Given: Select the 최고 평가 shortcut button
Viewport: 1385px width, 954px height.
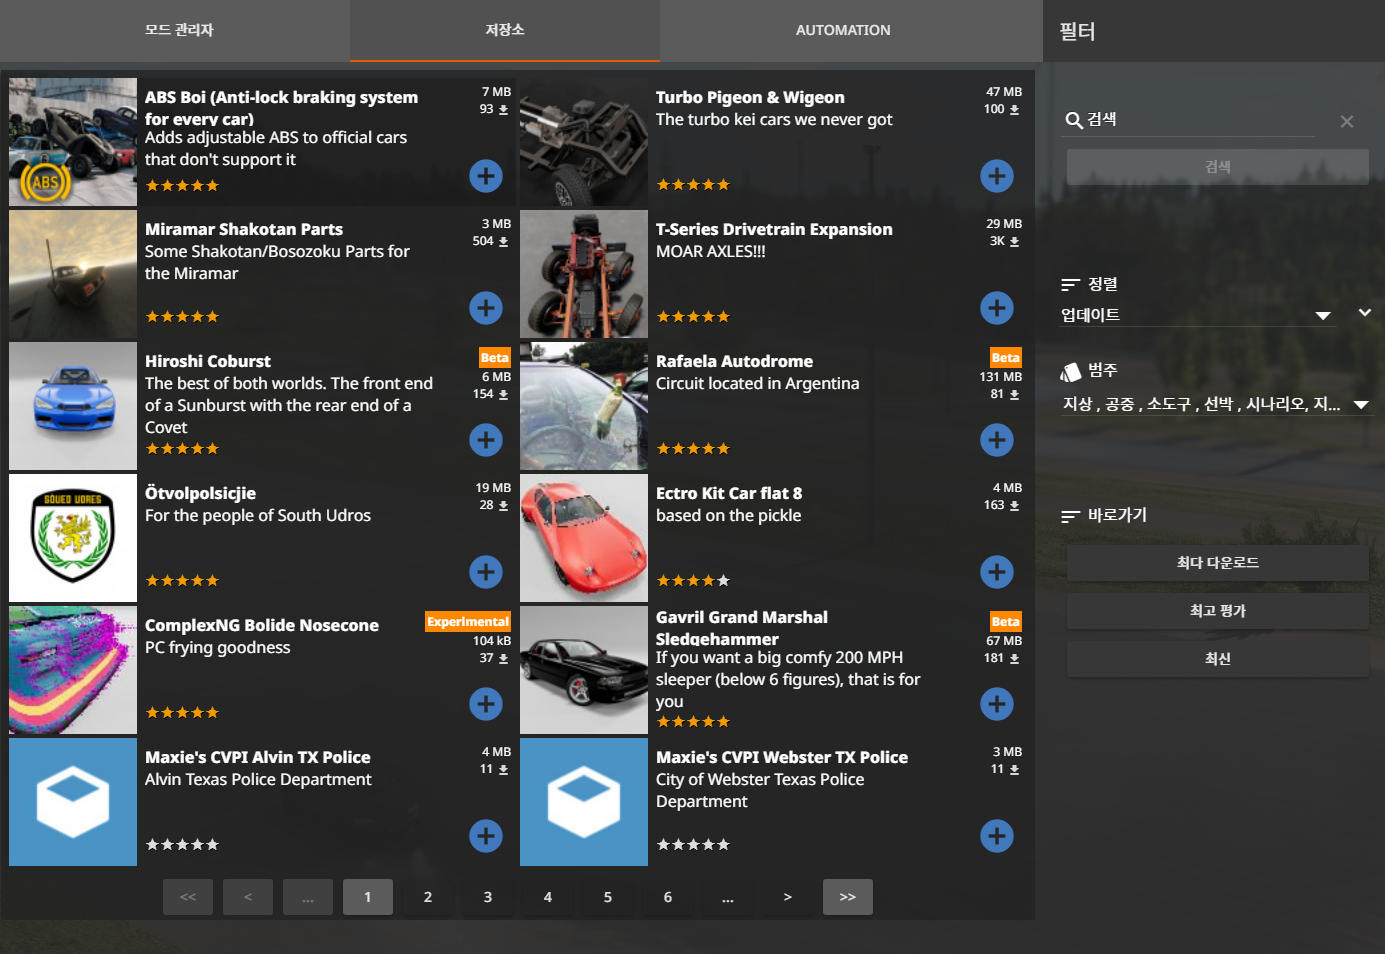Looking at the screenshot, I should tap(1217, 611).
